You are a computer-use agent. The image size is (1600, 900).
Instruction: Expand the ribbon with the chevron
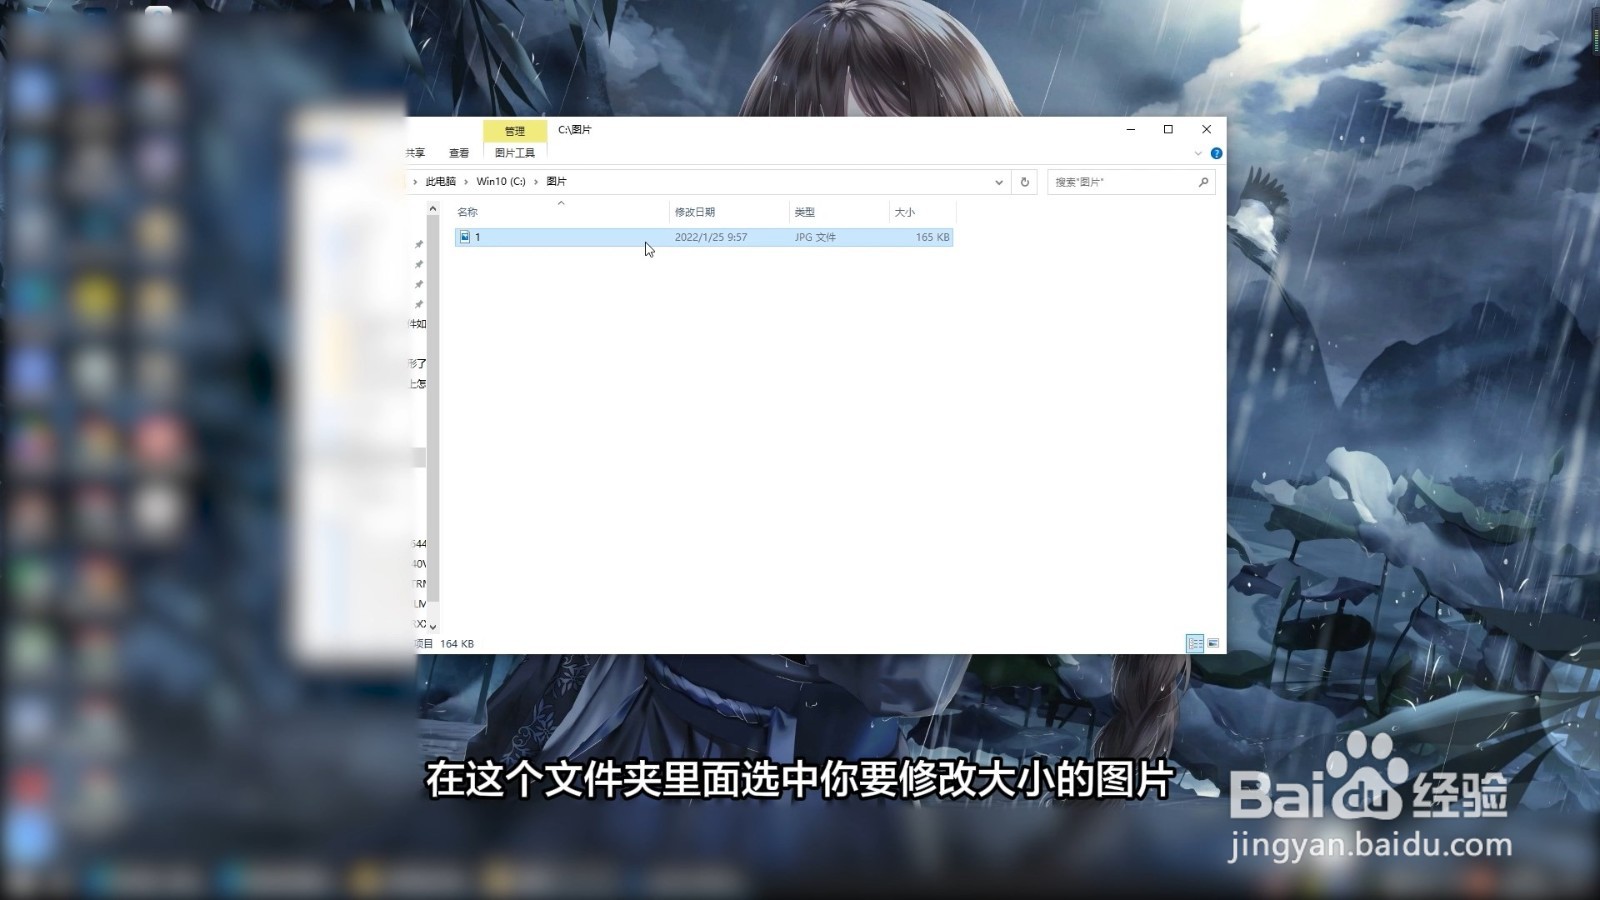pos(1198,153)
